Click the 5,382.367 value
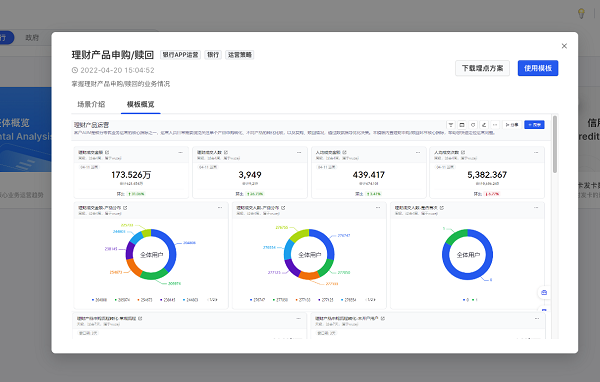The height and width of the screenshot is (382, 600). tap(487, 175)
